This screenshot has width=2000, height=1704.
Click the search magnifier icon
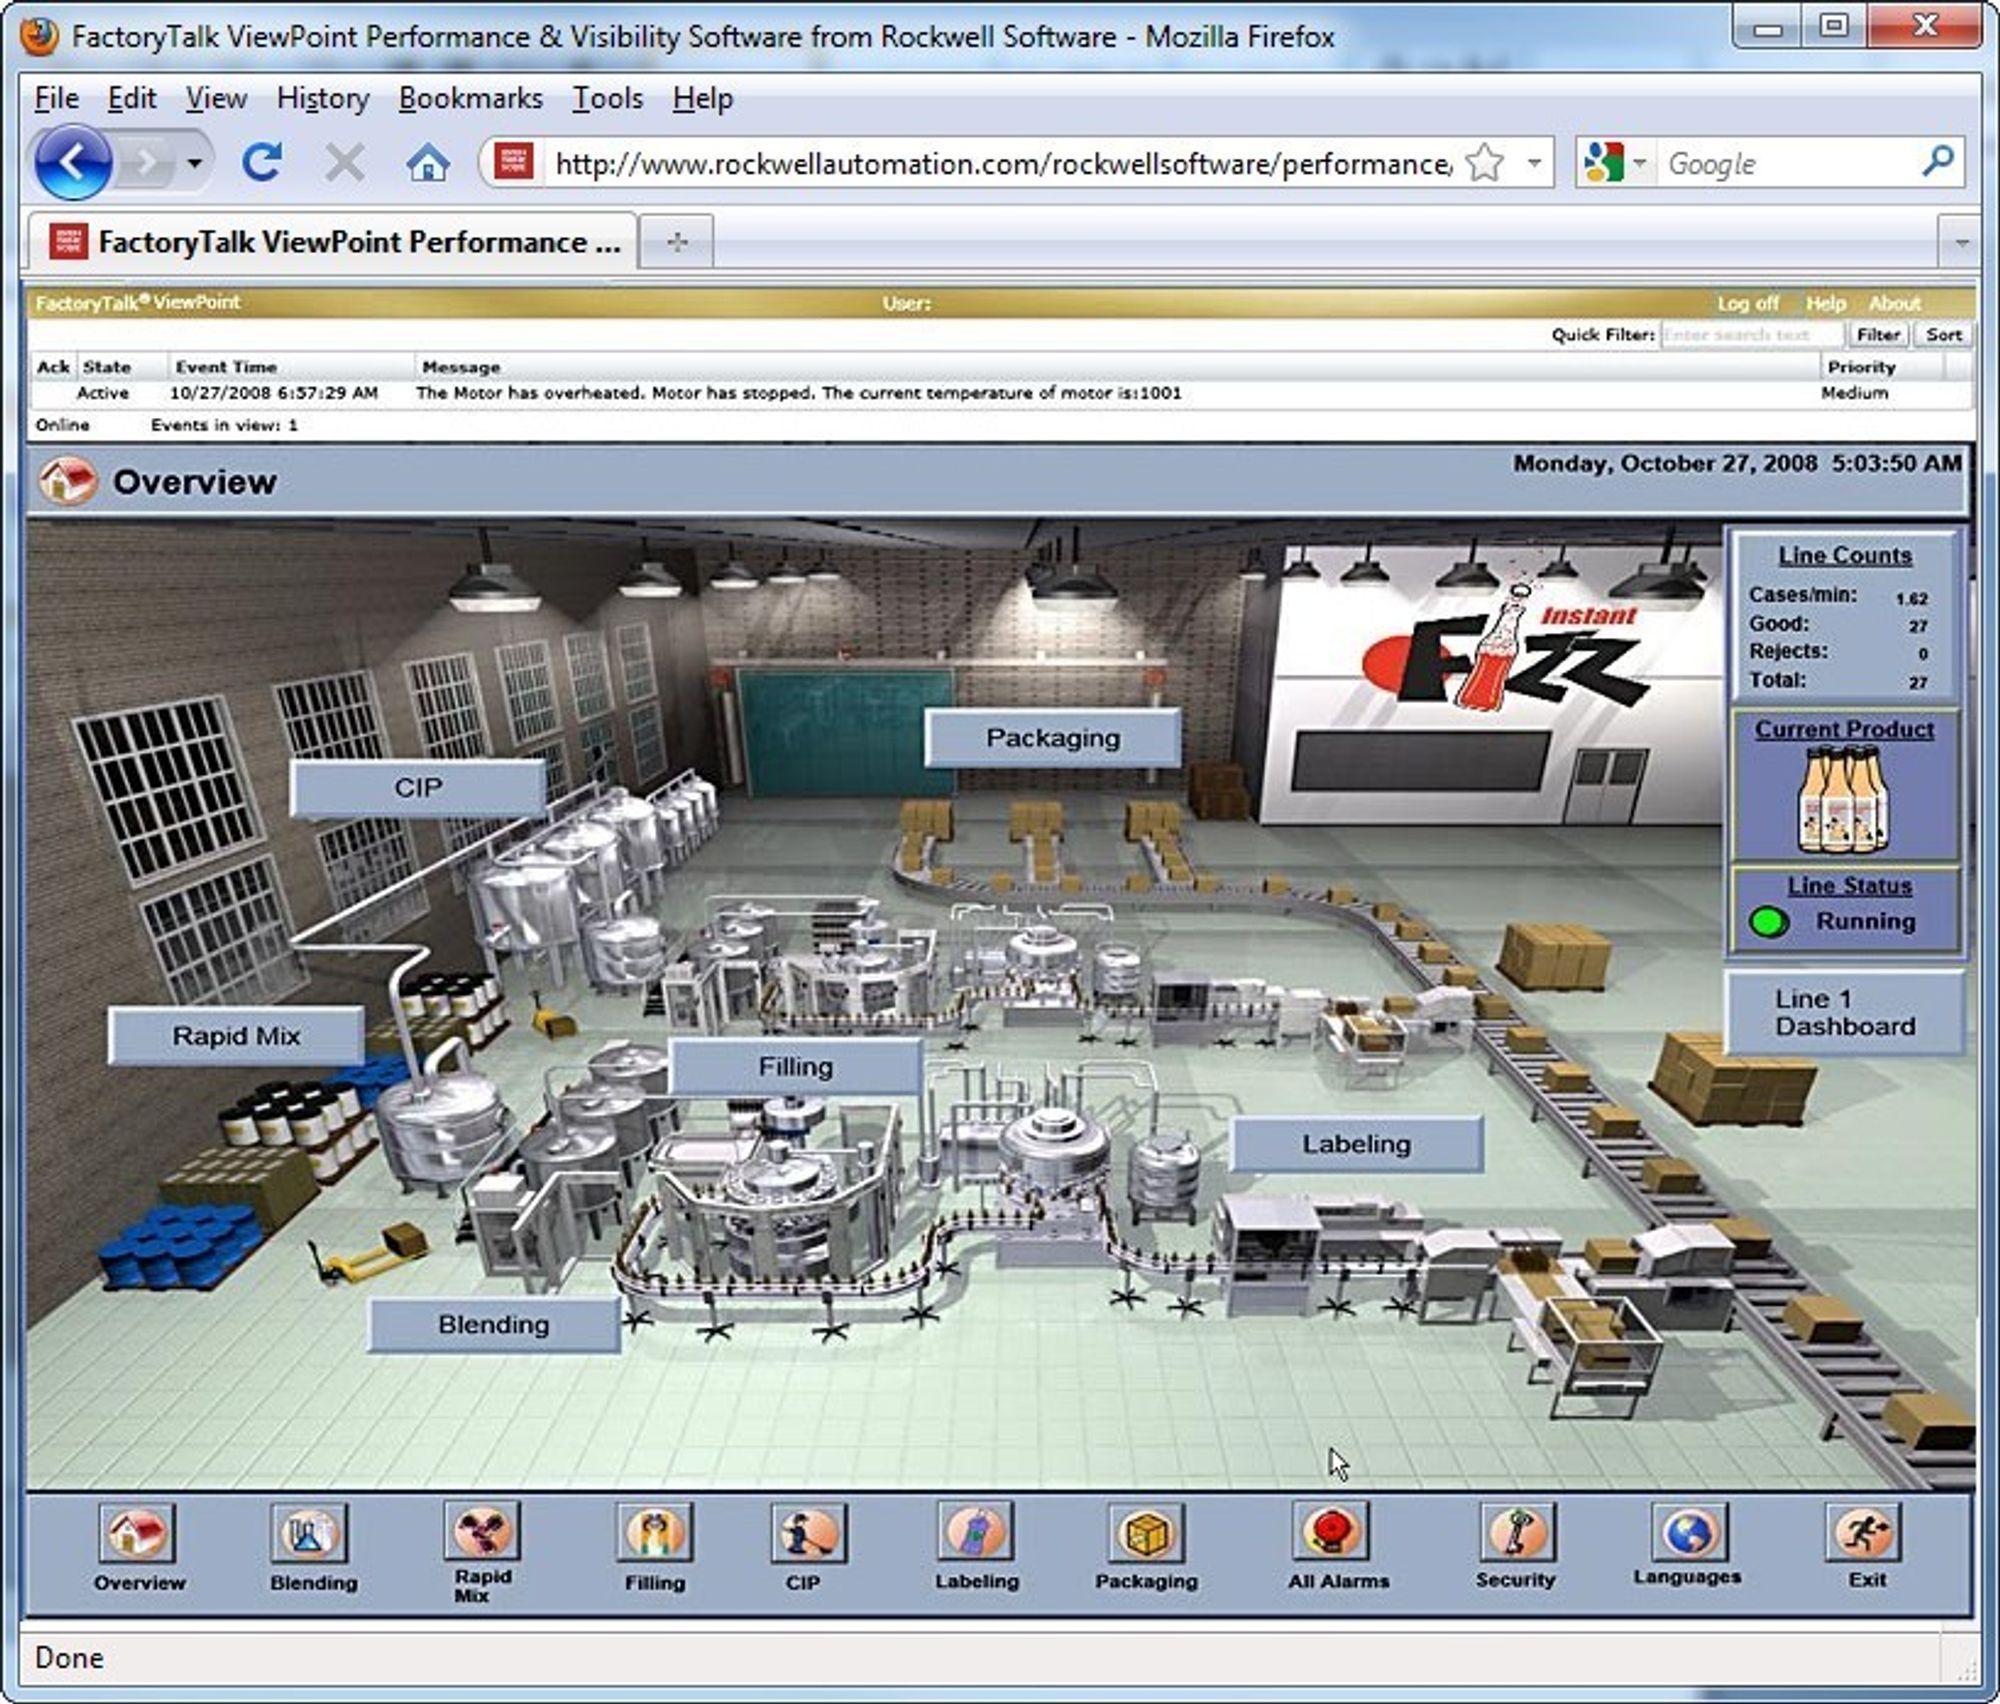pos(1937,161)
